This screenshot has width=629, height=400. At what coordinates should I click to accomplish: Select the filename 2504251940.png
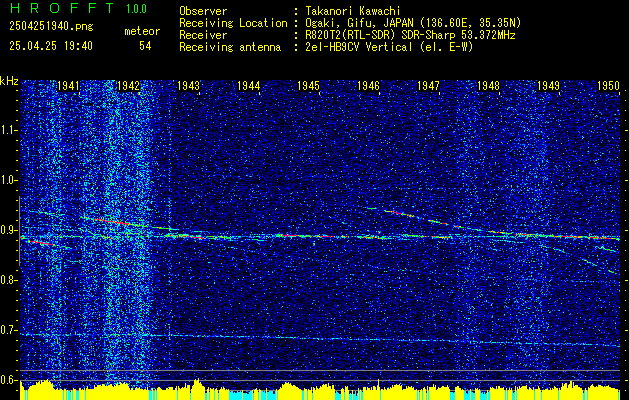click(x=51, y=26)
